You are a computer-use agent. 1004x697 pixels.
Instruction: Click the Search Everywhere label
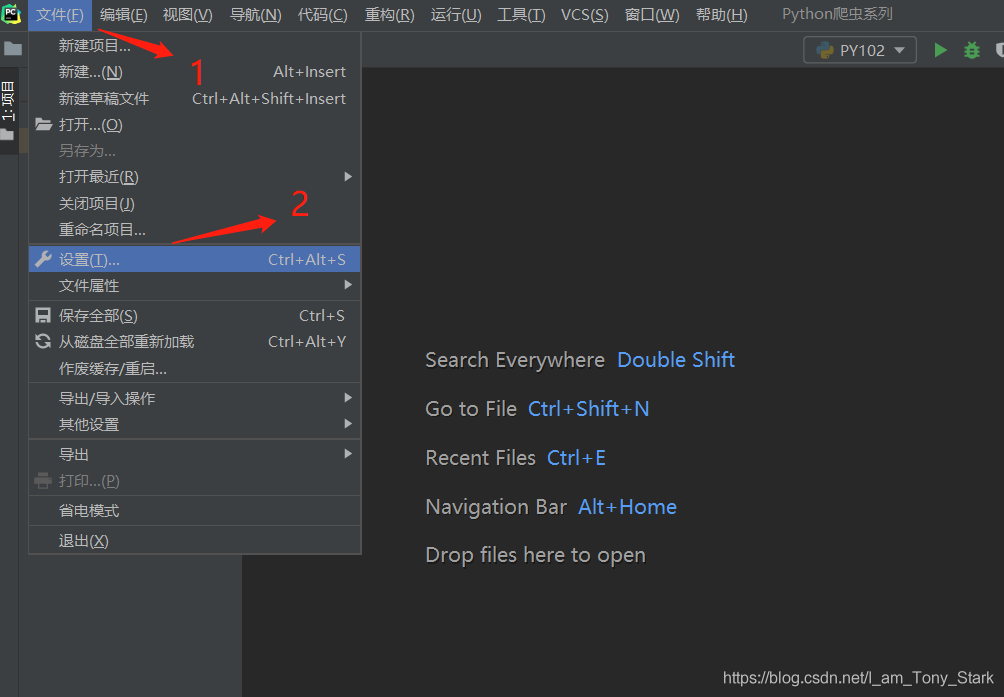(515, 360)
